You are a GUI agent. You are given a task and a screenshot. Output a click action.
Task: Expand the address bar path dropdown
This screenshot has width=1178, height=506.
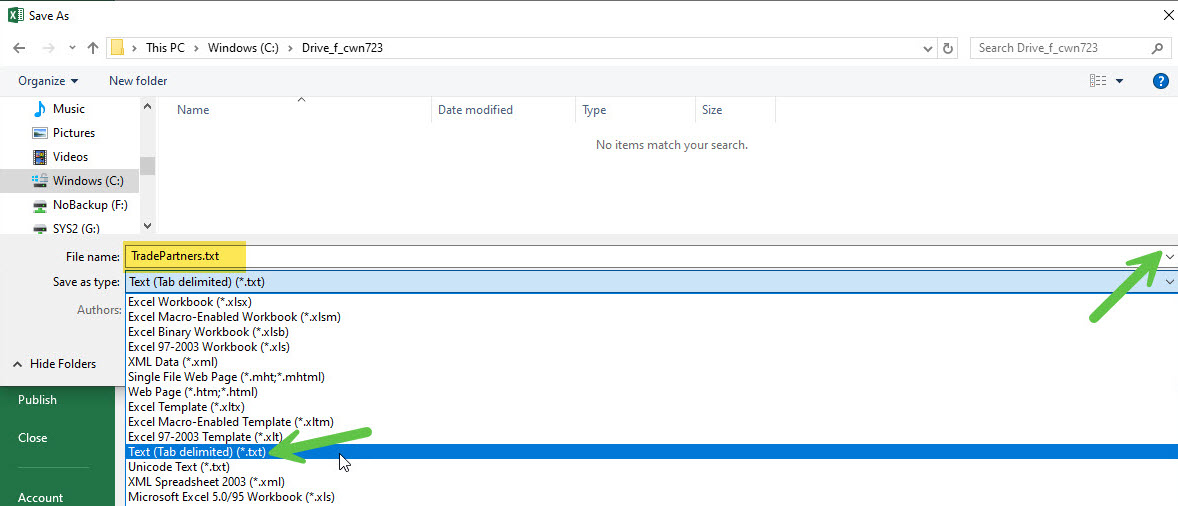click(x=926, y=48)
